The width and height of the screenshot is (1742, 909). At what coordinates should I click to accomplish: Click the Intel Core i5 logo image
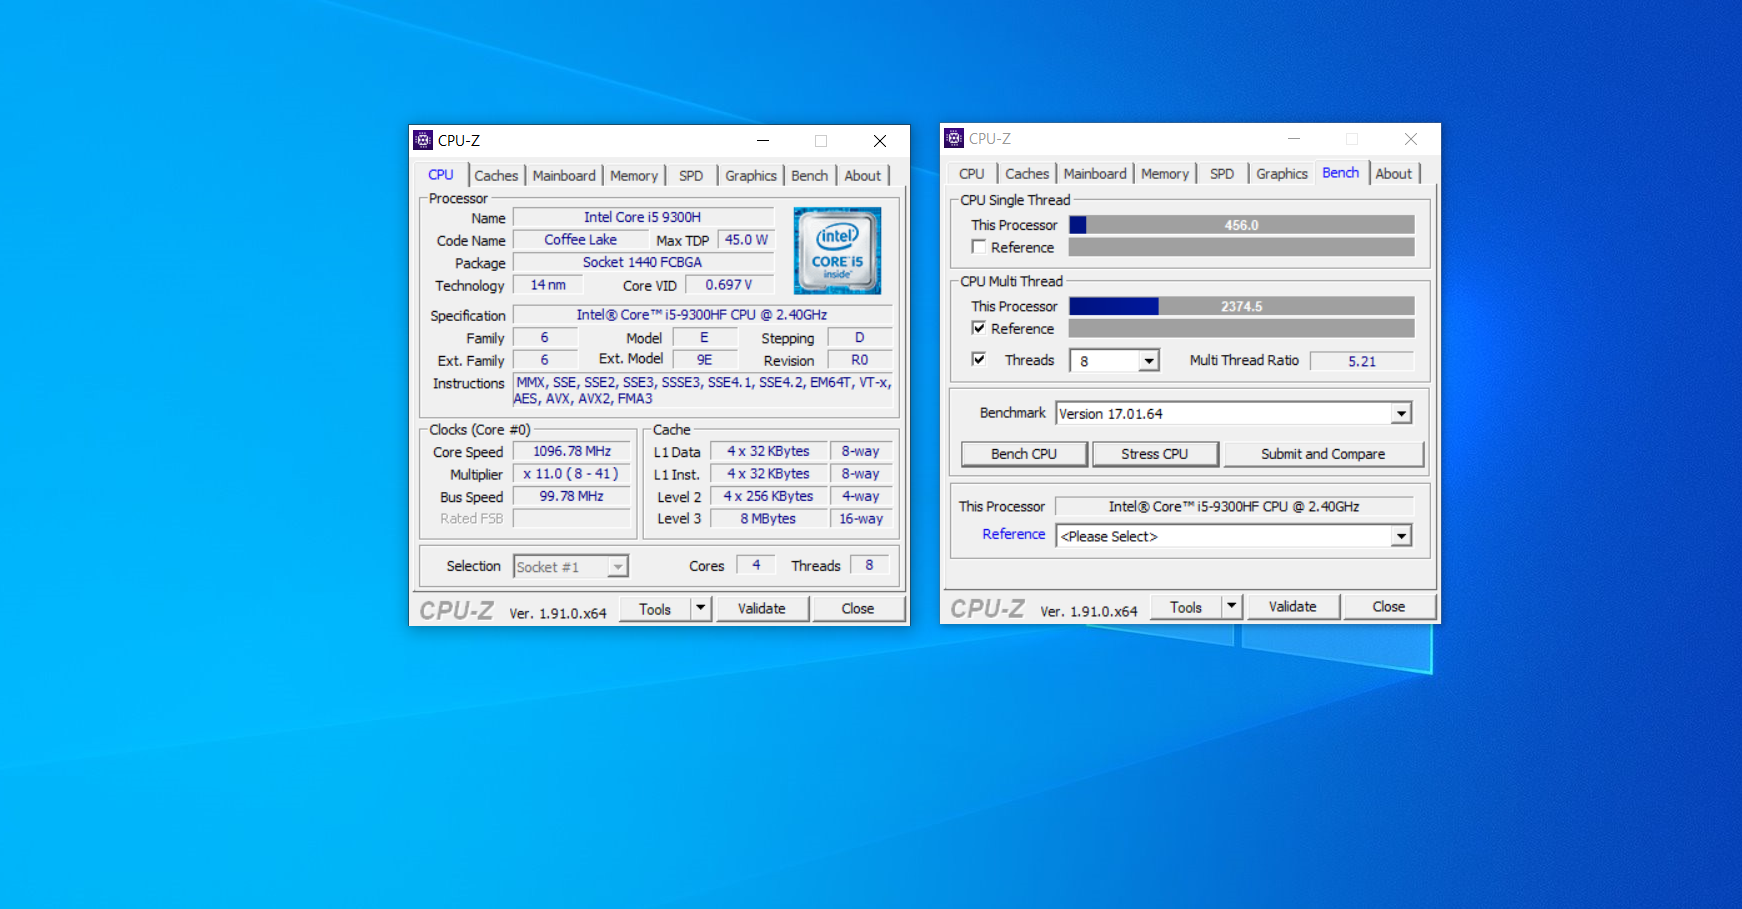(x=837, y=250)
